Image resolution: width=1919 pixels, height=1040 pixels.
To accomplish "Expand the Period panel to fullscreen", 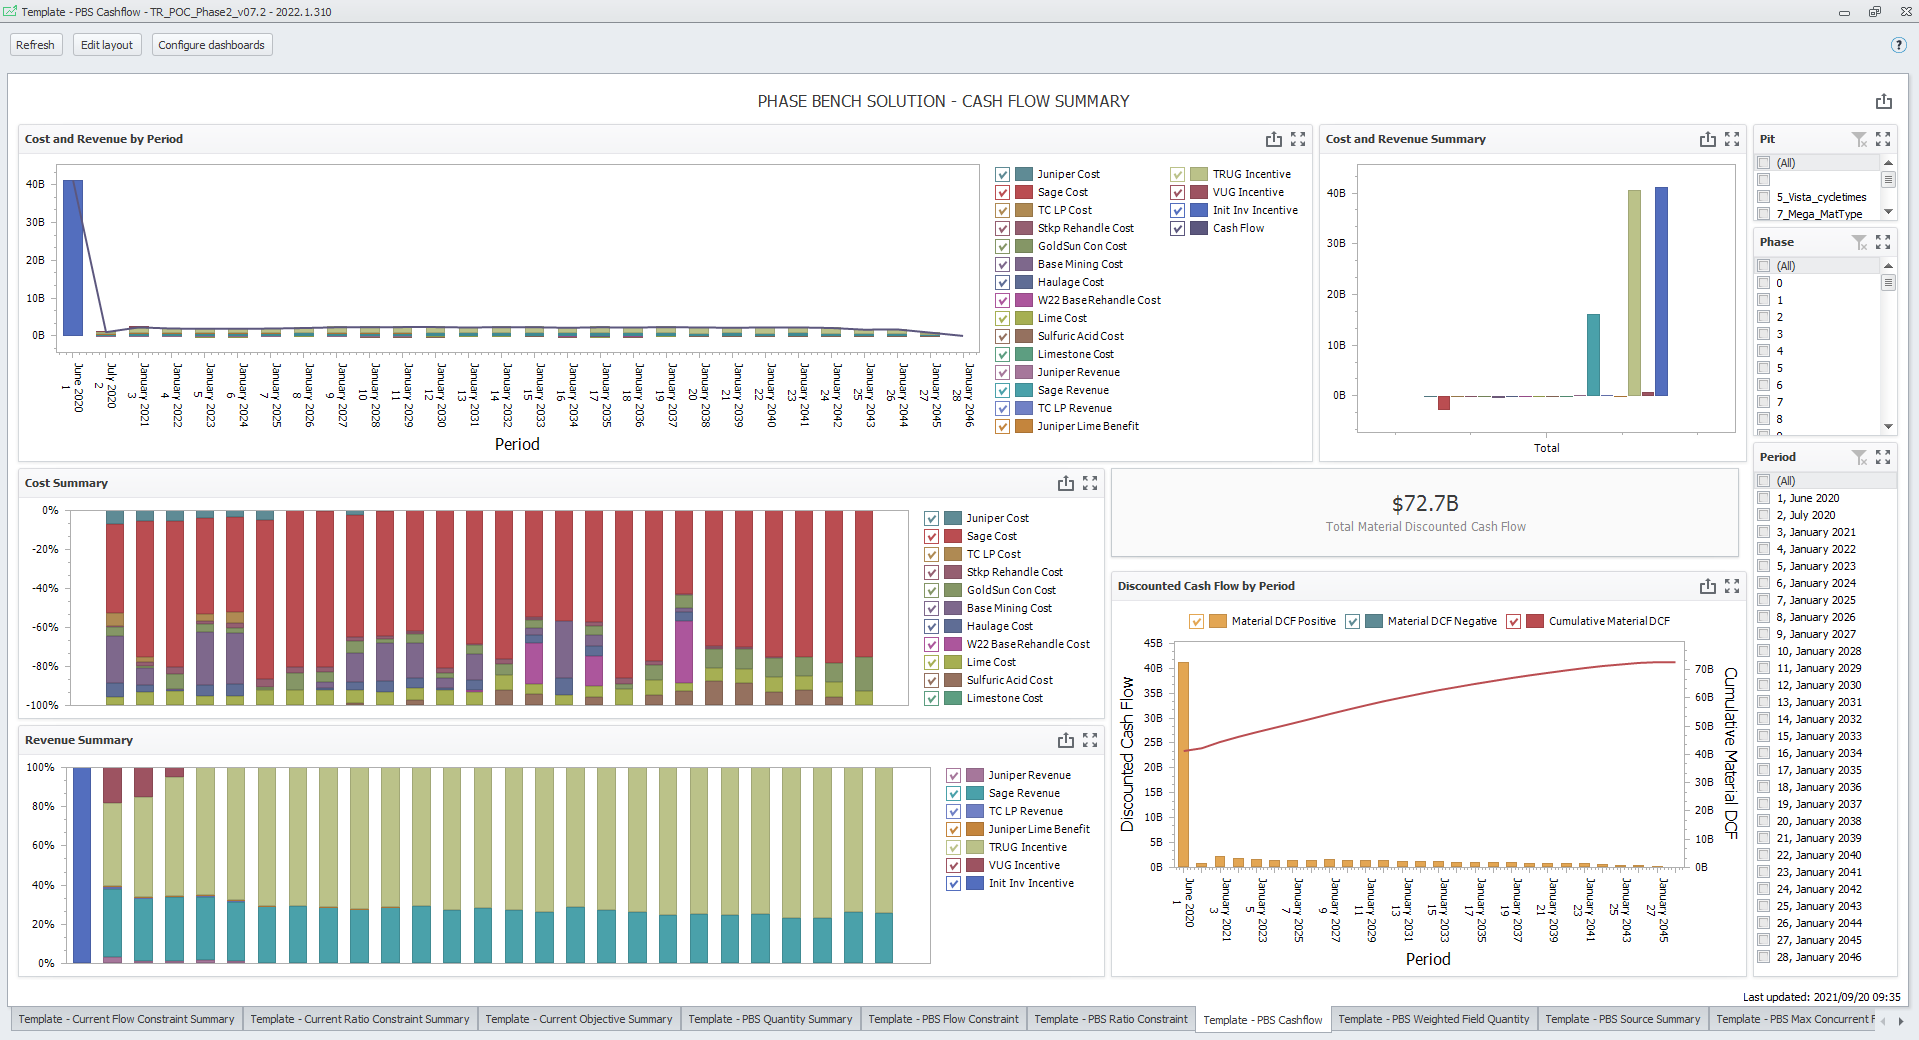I will (1885, 457).
